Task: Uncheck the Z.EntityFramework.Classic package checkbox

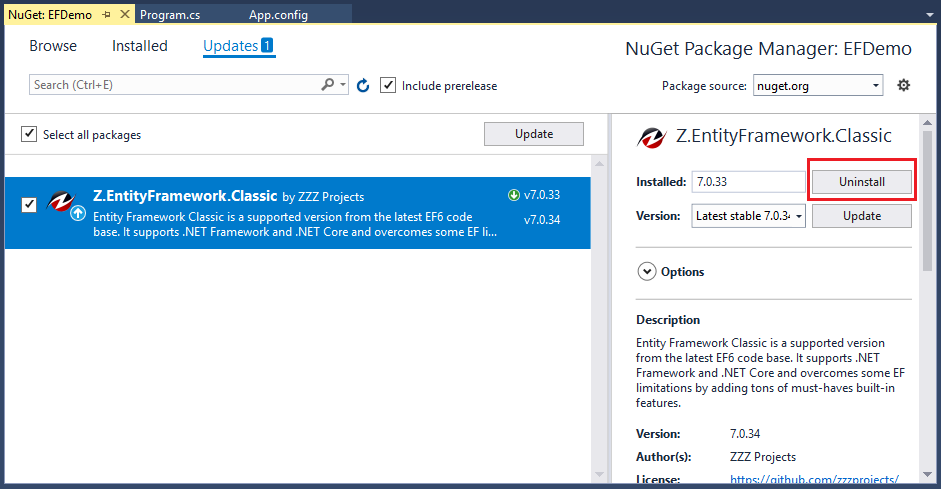Action: pyautogui.click(x=29, y=205)
